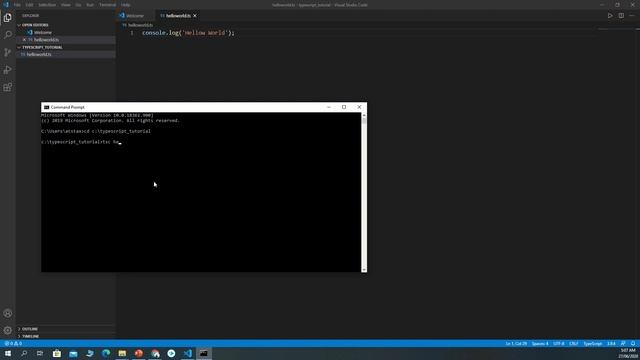Click the UTF-8 encoding in status bar
This screenshot has width=640, height=360.
558,344
